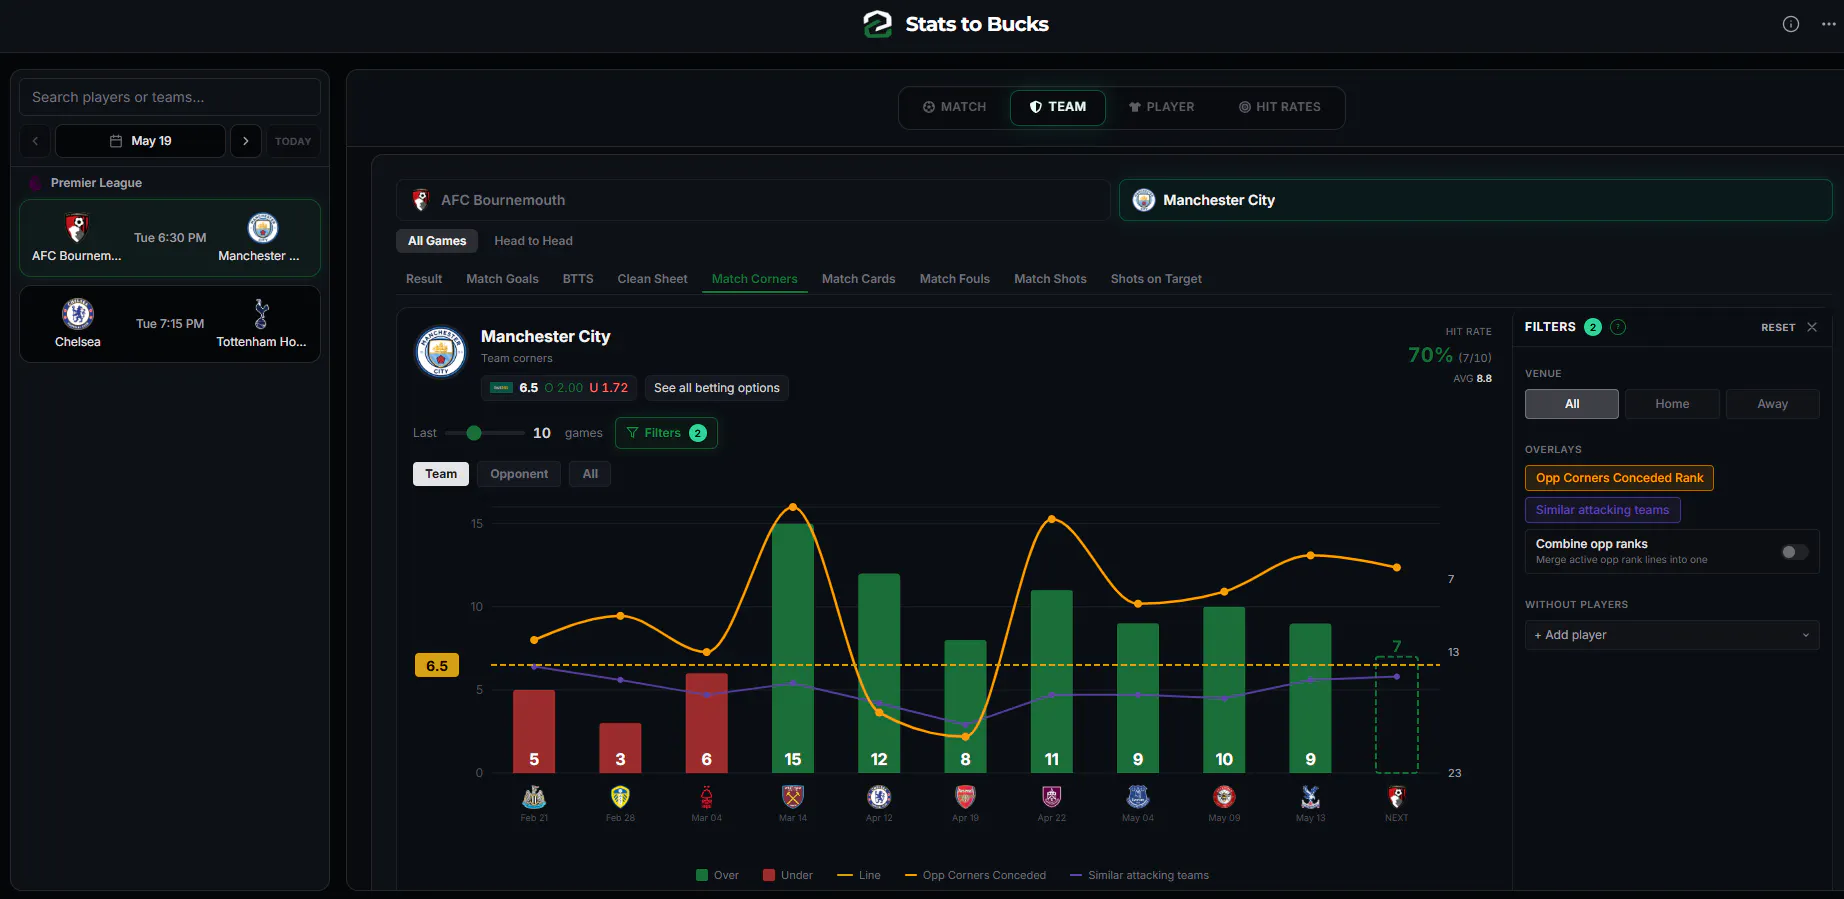The image size is (1844, 899).
Task: Switch to the TEAM tab
Action: point(1058,107)
